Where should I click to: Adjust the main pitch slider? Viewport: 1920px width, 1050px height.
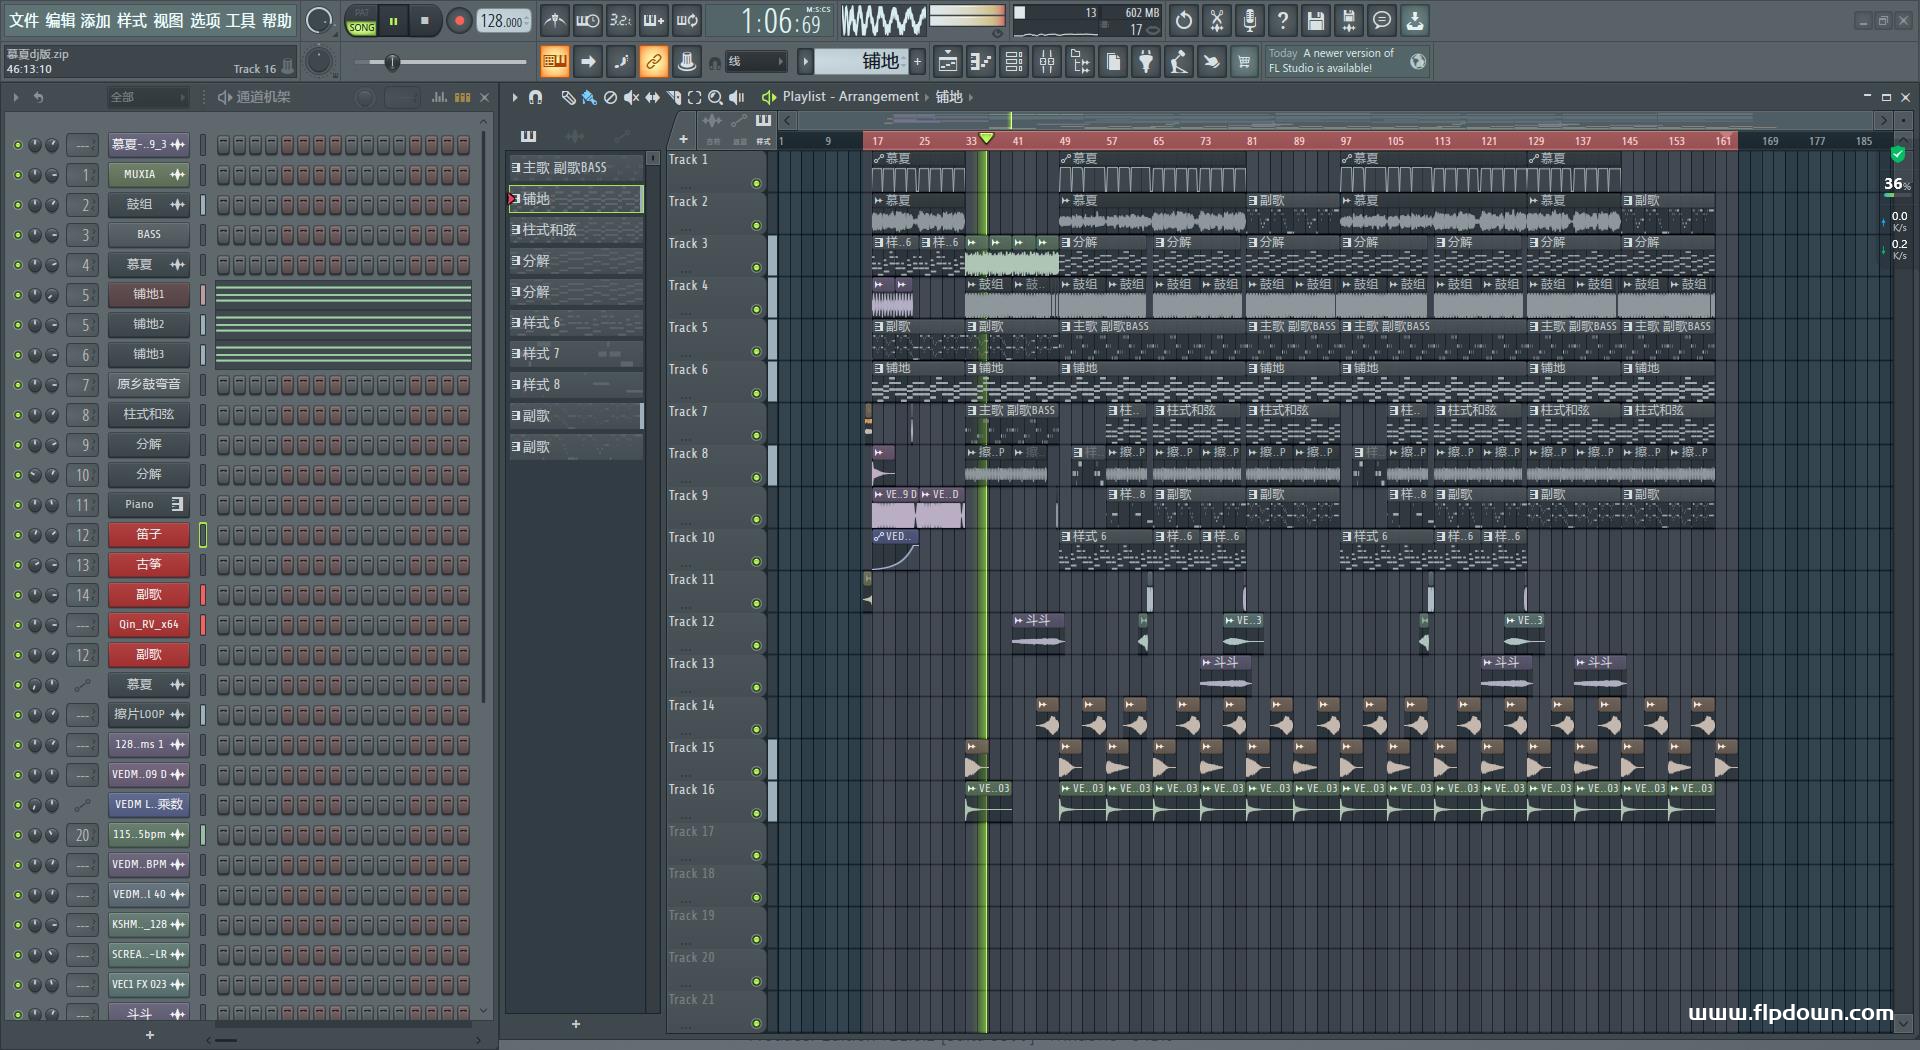[x=441, y=62]
